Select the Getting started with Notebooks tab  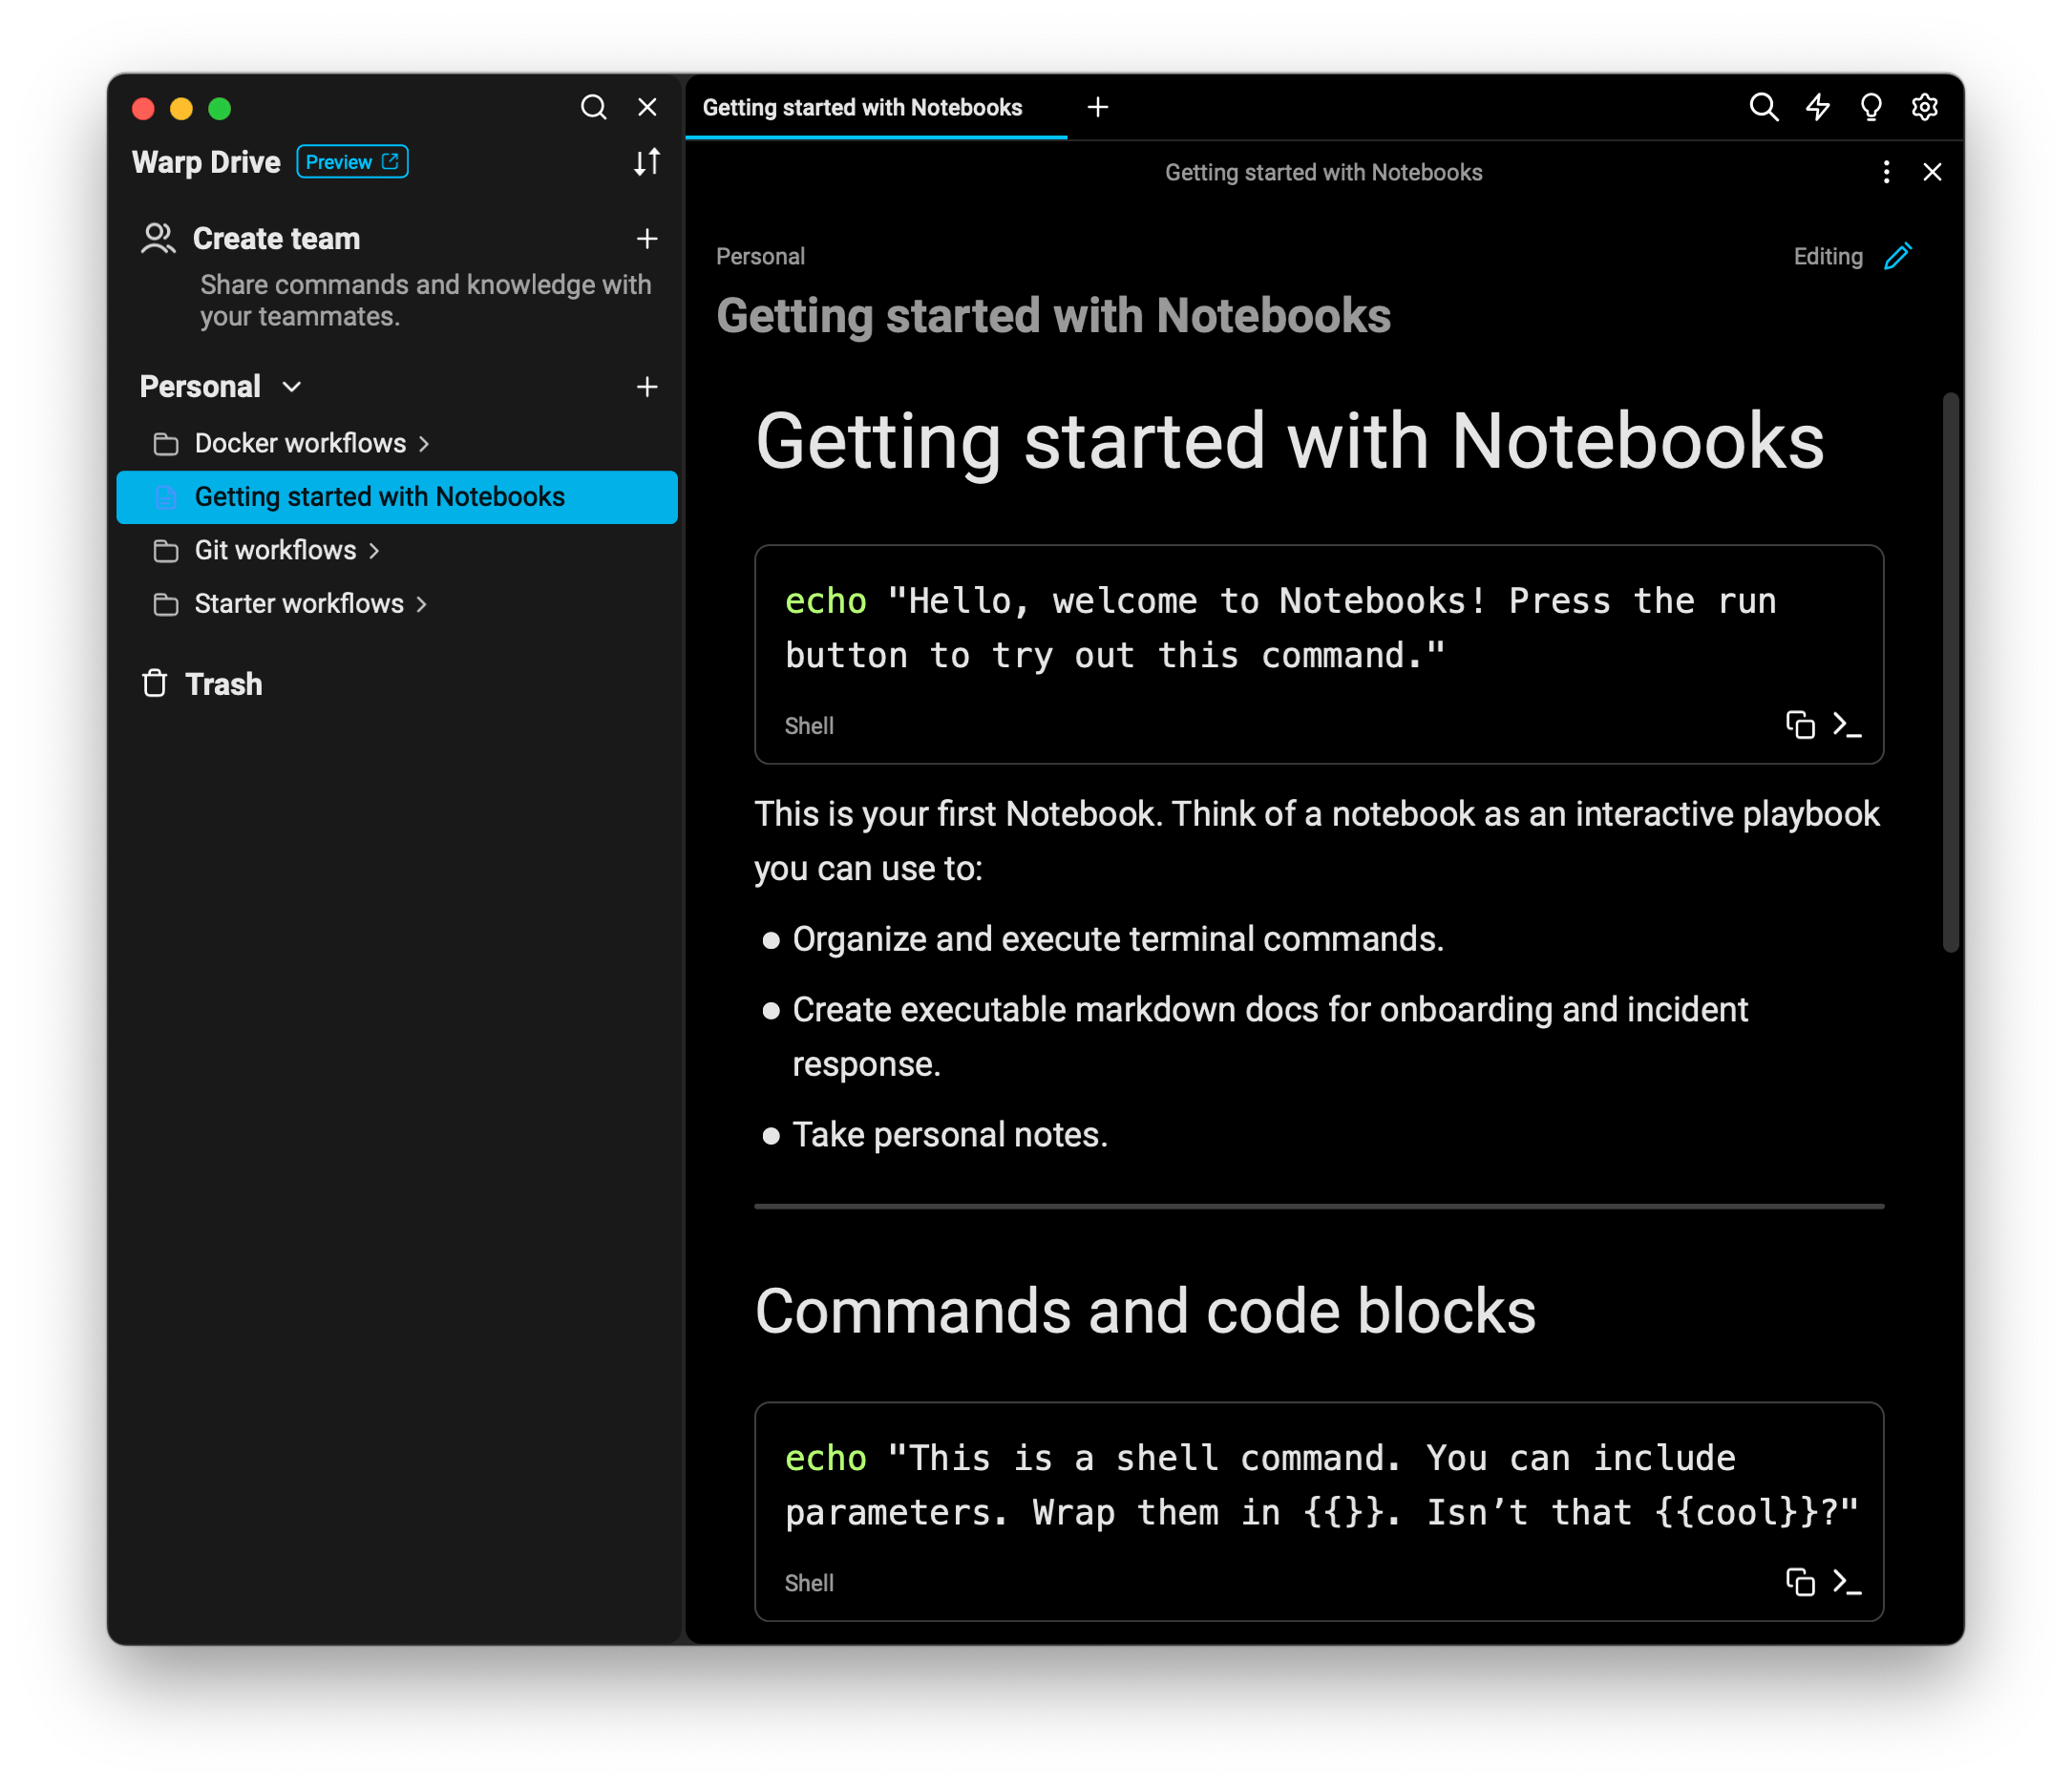(x=862, y=107)
